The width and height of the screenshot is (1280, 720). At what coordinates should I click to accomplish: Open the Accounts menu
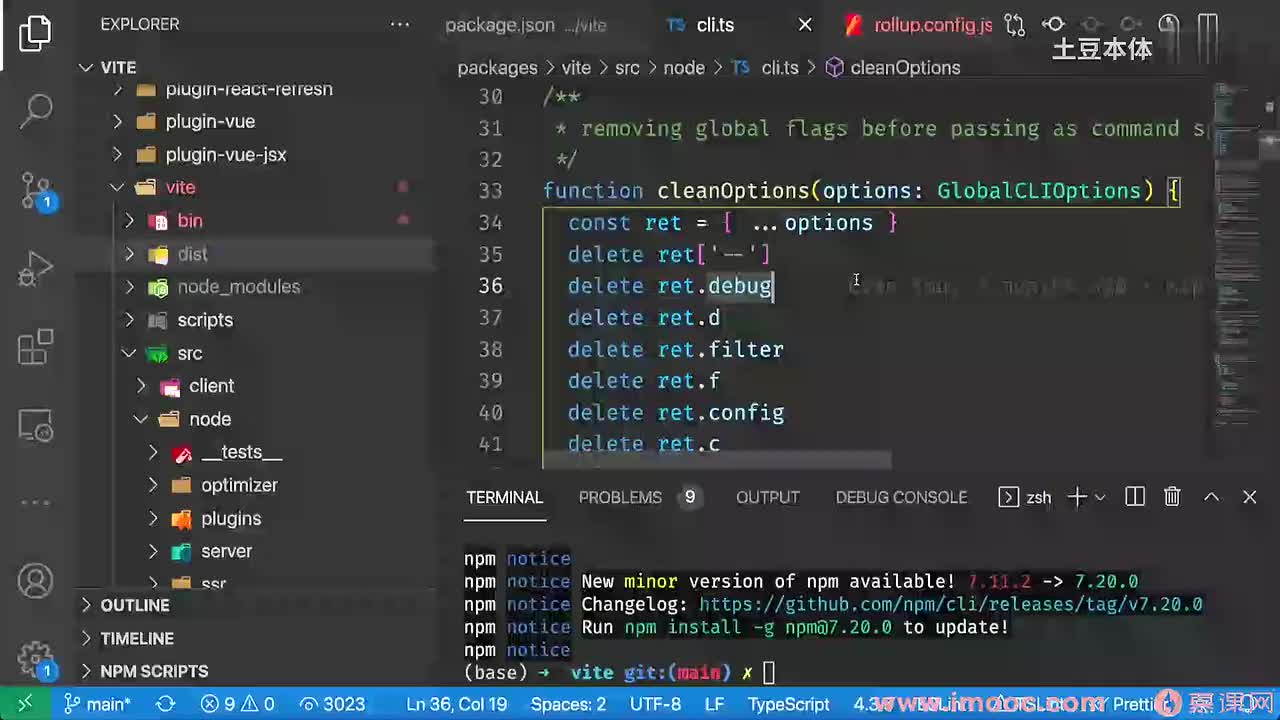pyautogui.click(x=36, y=581)
